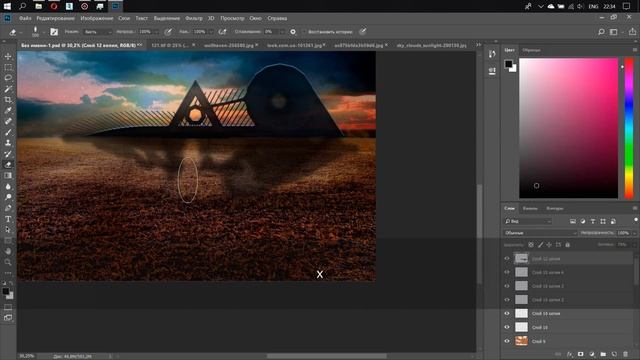This screenshot has width=640, height=360.
Task: Select the Pen tool
Action: (x=8, y=208)
